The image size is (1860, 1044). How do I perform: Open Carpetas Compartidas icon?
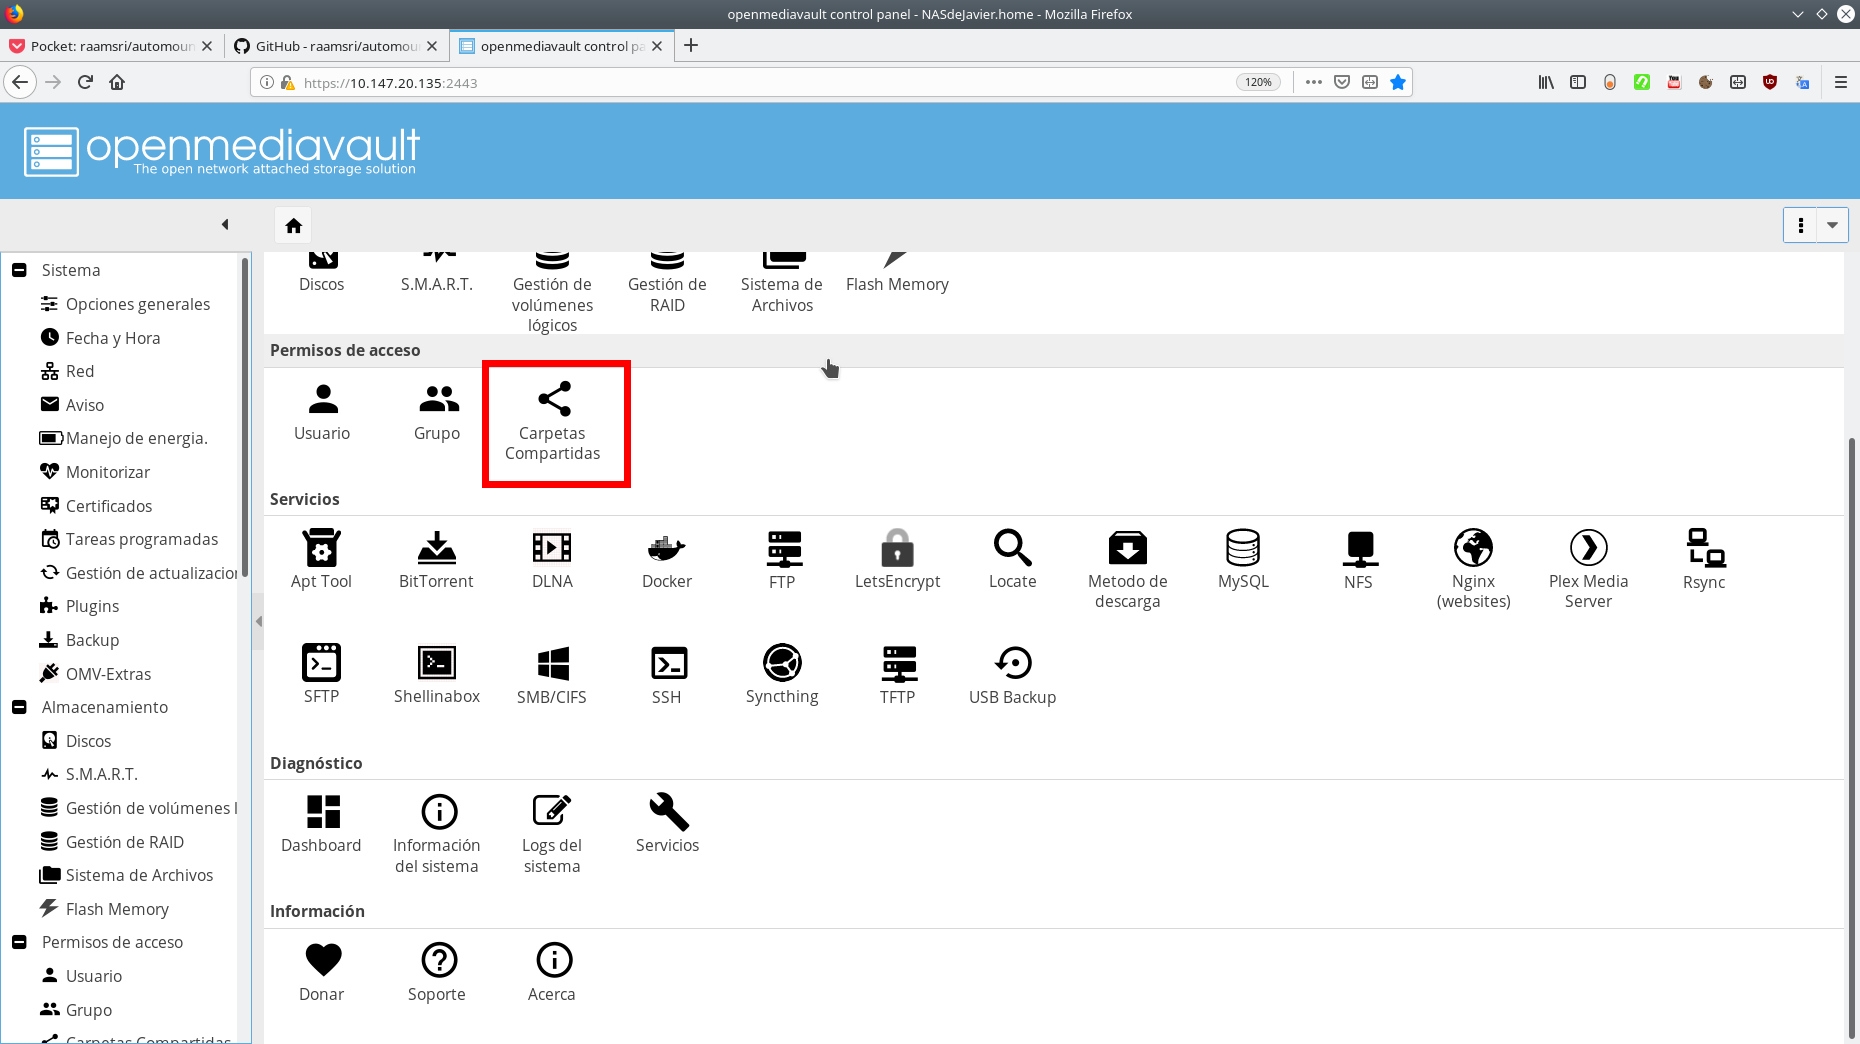(x=553, y=422)
